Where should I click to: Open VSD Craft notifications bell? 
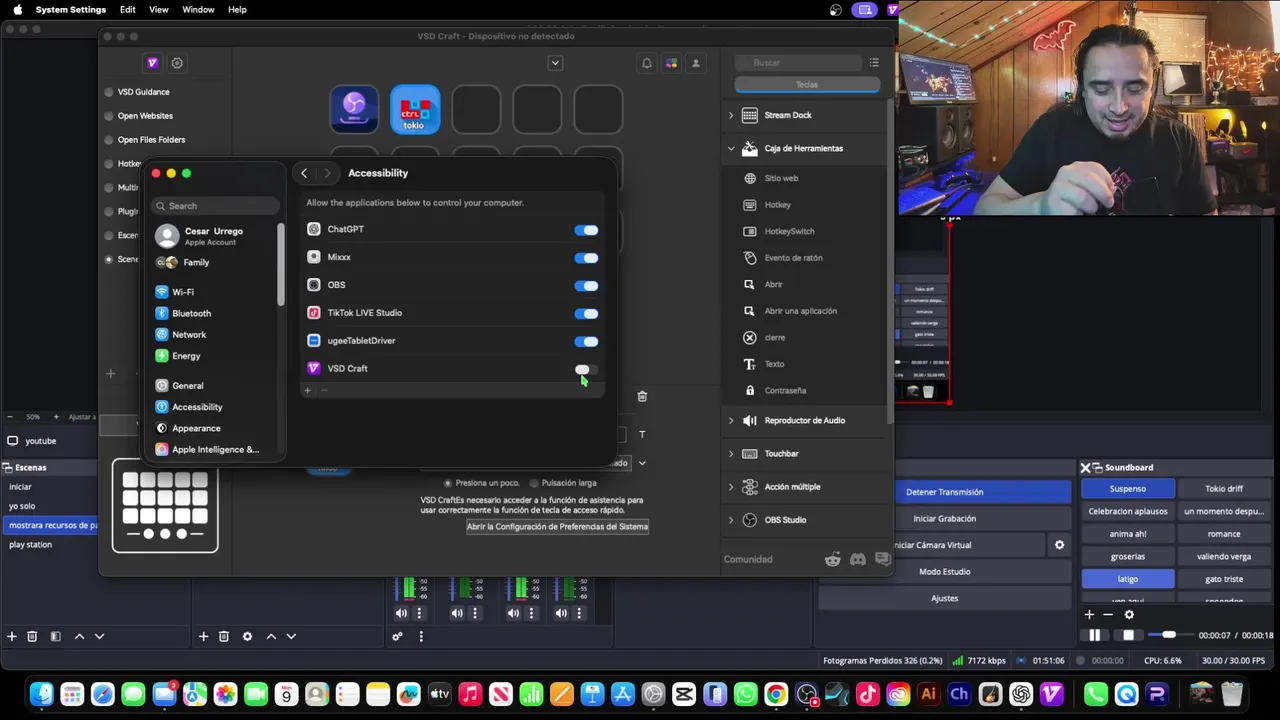(x=647, y=63)
